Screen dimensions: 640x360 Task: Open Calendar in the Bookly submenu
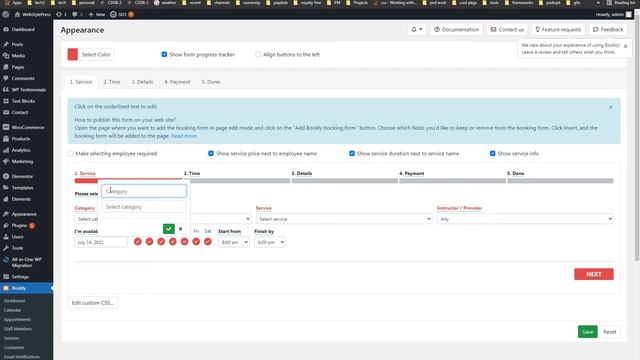tap(12, 310)
